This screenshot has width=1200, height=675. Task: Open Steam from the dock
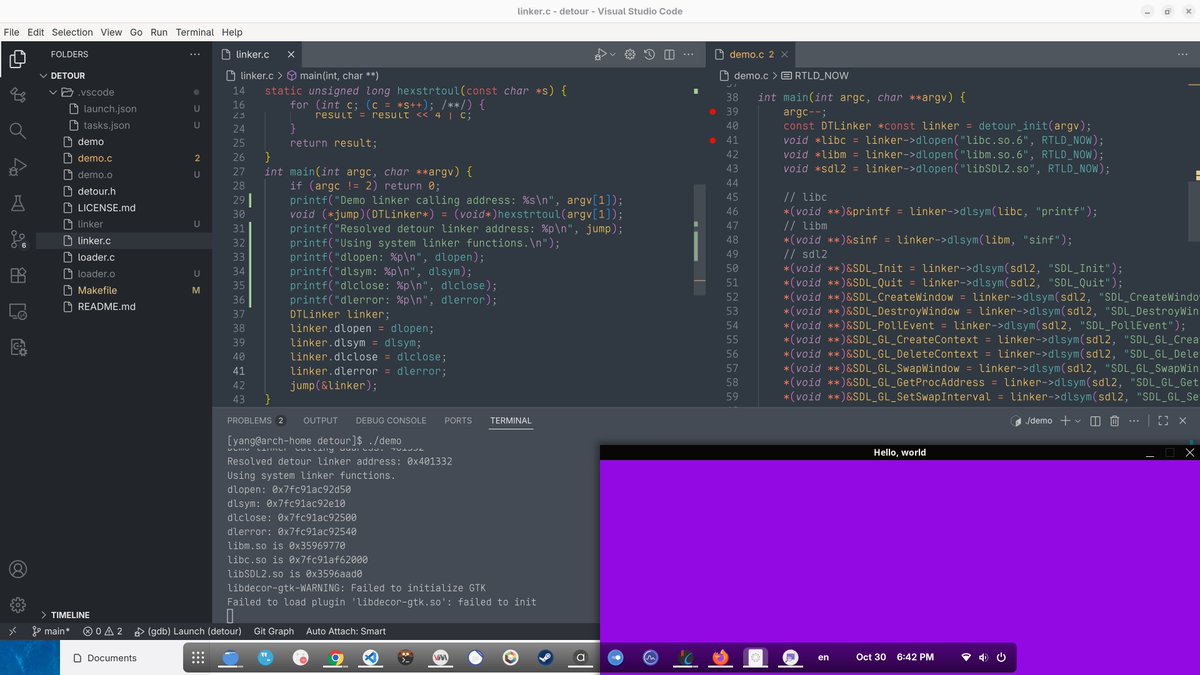545,657
